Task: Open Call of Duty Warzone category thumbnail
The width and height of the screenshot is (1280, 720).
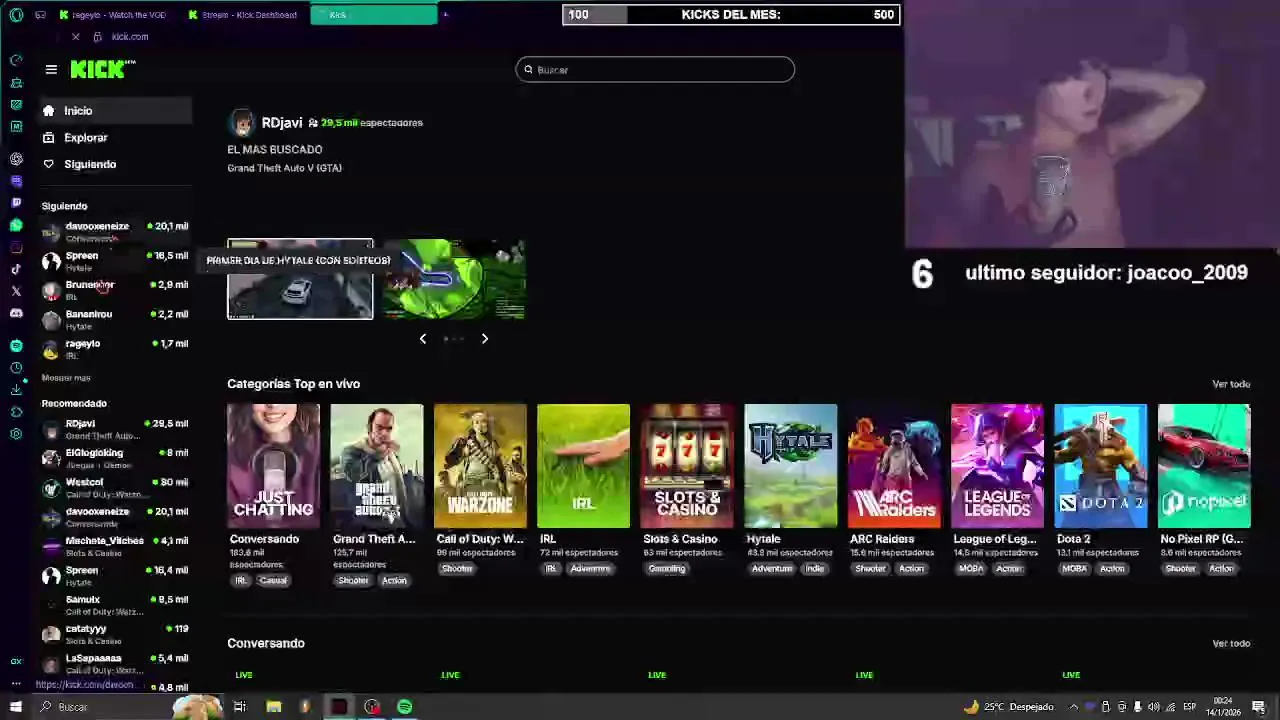Action: coord(480,466)
